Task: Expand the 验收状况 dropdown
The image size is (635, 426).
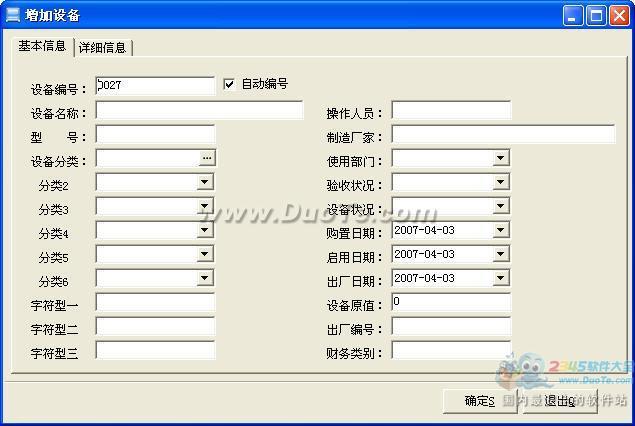Action: click(501, 182)
